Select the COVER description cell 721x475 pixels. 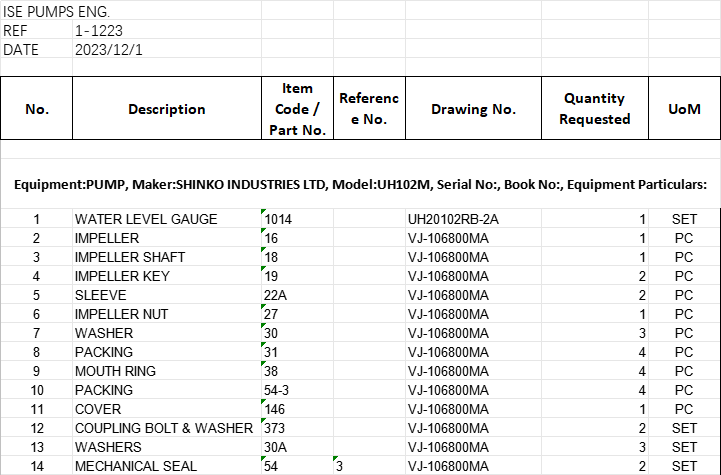pos(98,409)
